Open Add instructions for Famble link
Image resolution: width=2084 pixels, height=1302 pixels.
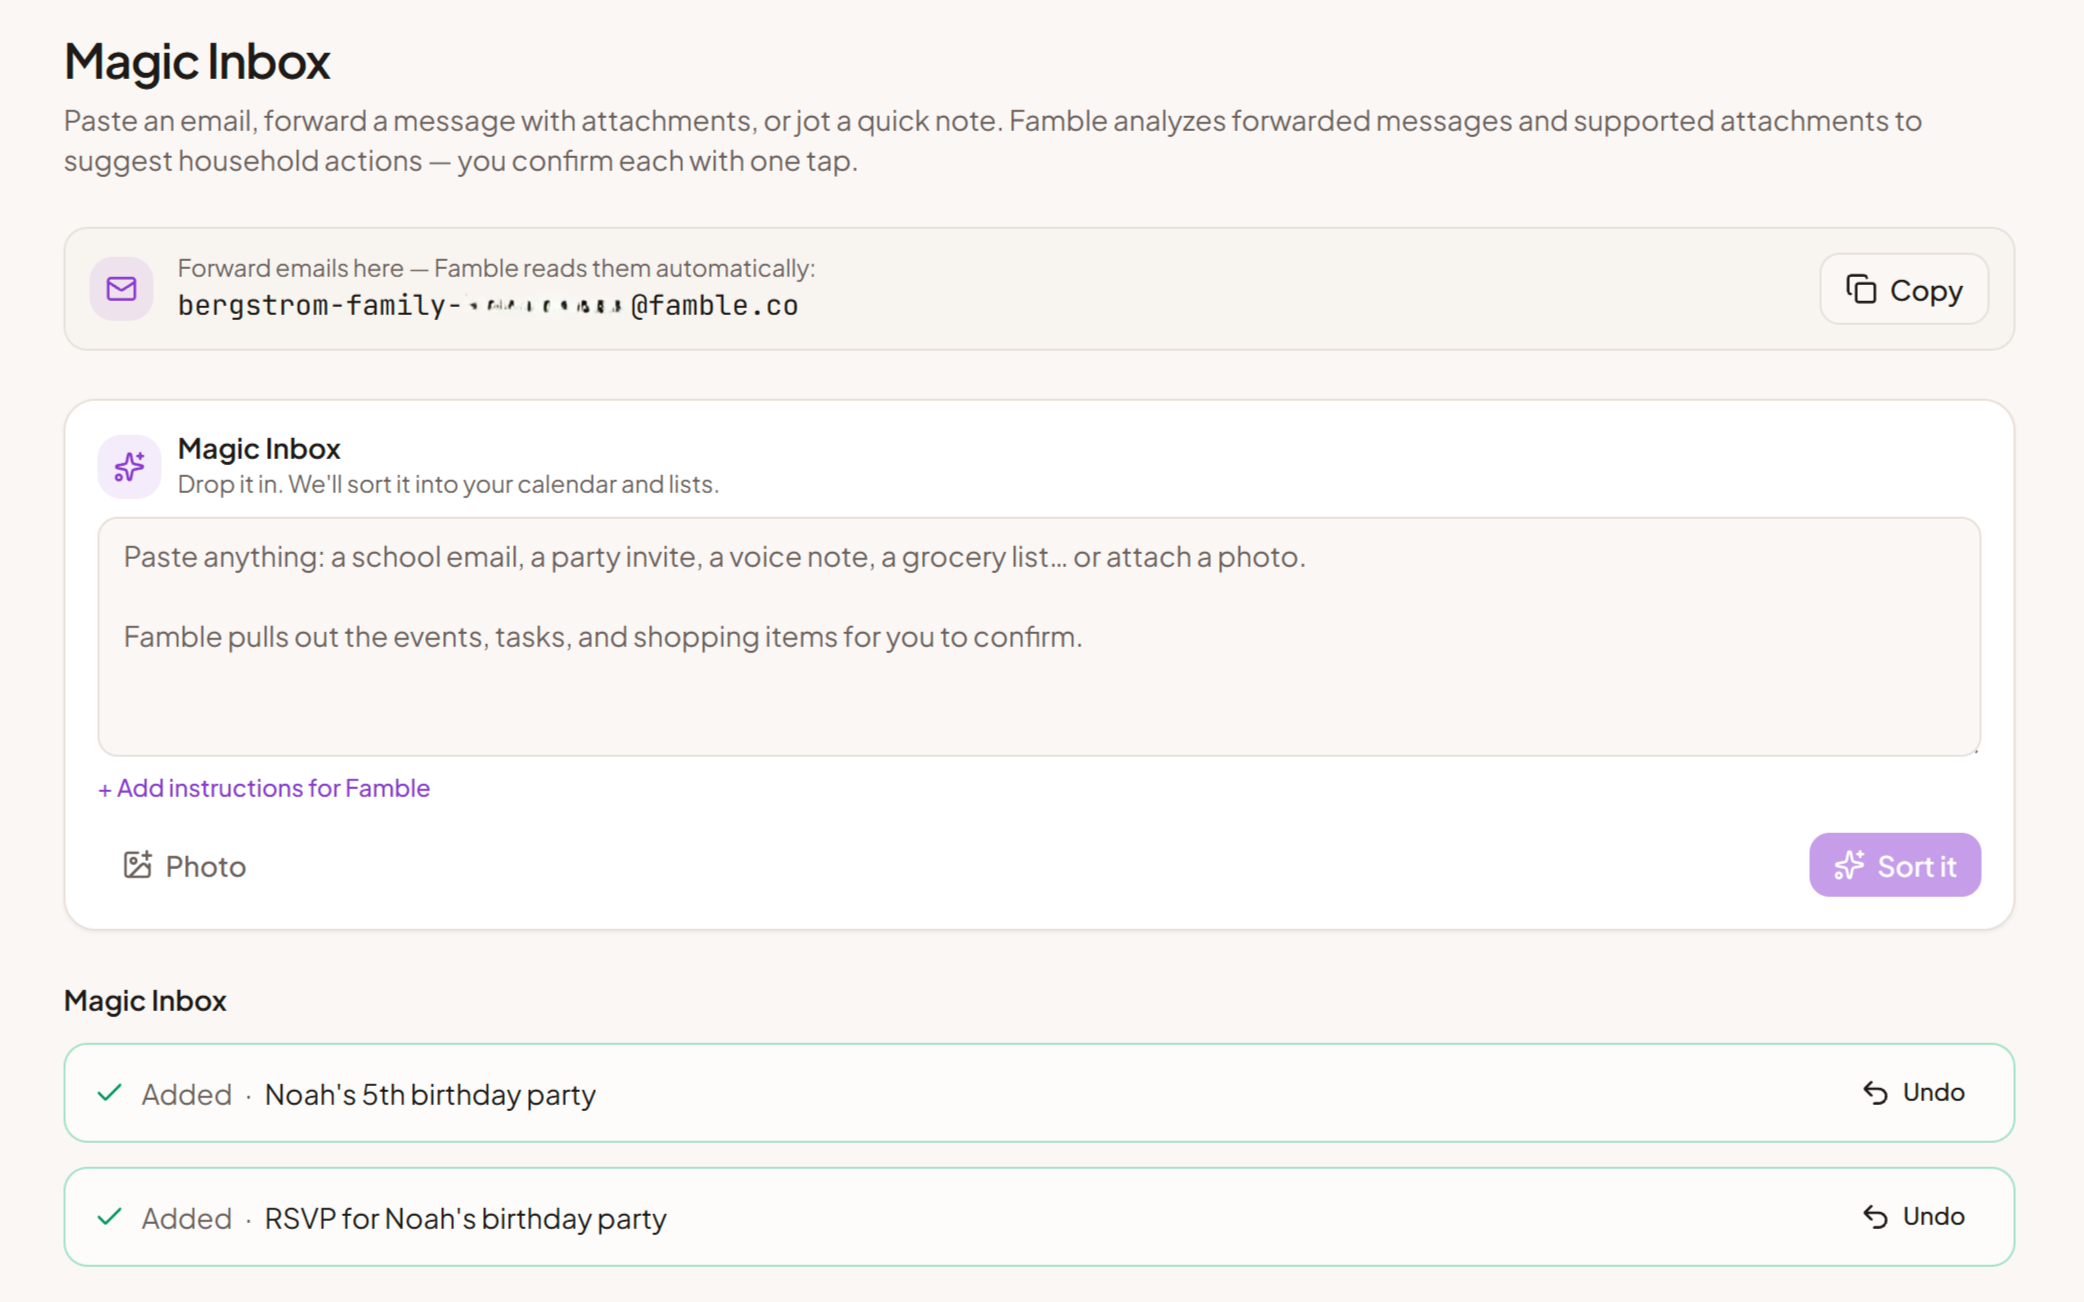[264, 788]
